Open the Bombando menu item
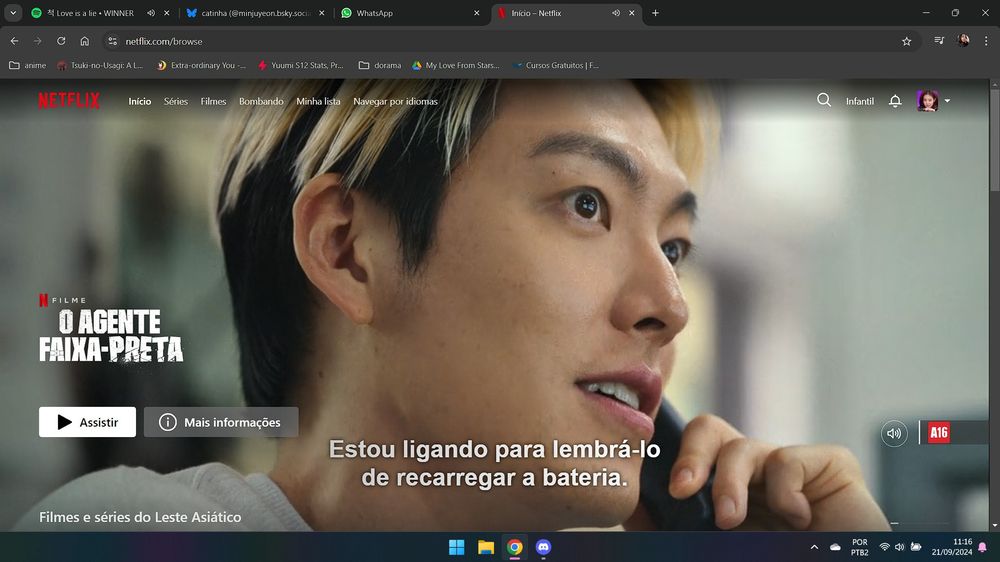The image size is (1000, 562). point(261,101)
